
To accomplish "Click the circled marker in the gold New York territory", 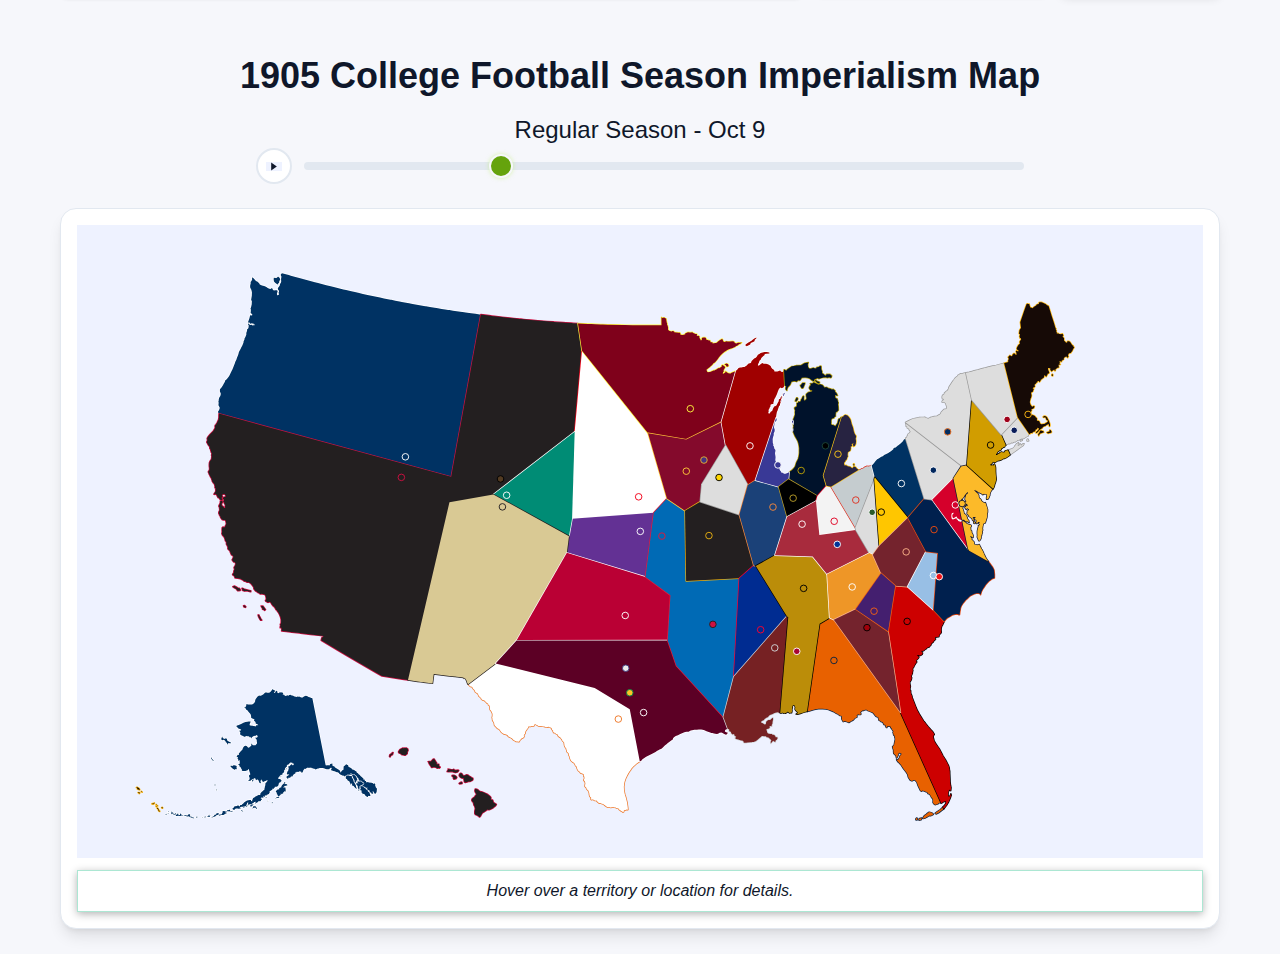I will coord(991,445).
